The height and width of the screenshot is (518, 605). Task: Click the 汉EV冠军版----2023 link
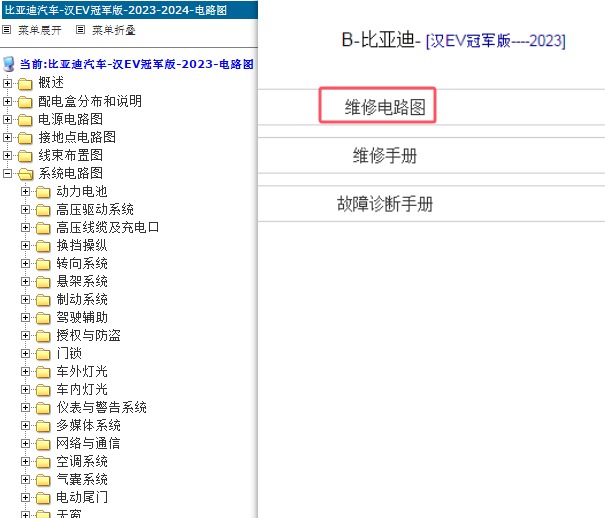496,40
